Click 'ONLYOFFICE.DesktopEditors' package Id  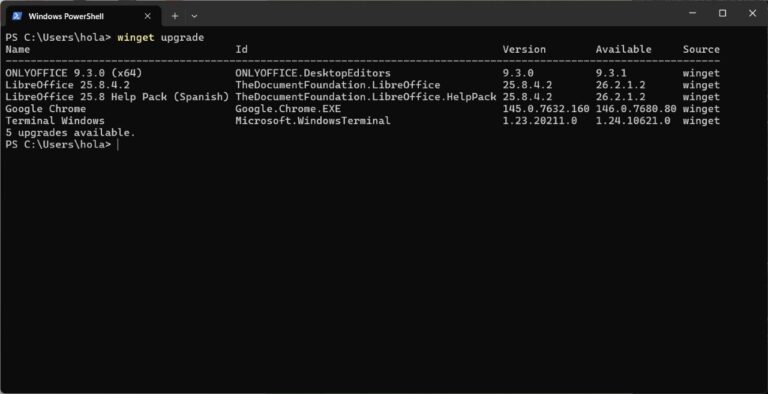click(x=313, y=73)
